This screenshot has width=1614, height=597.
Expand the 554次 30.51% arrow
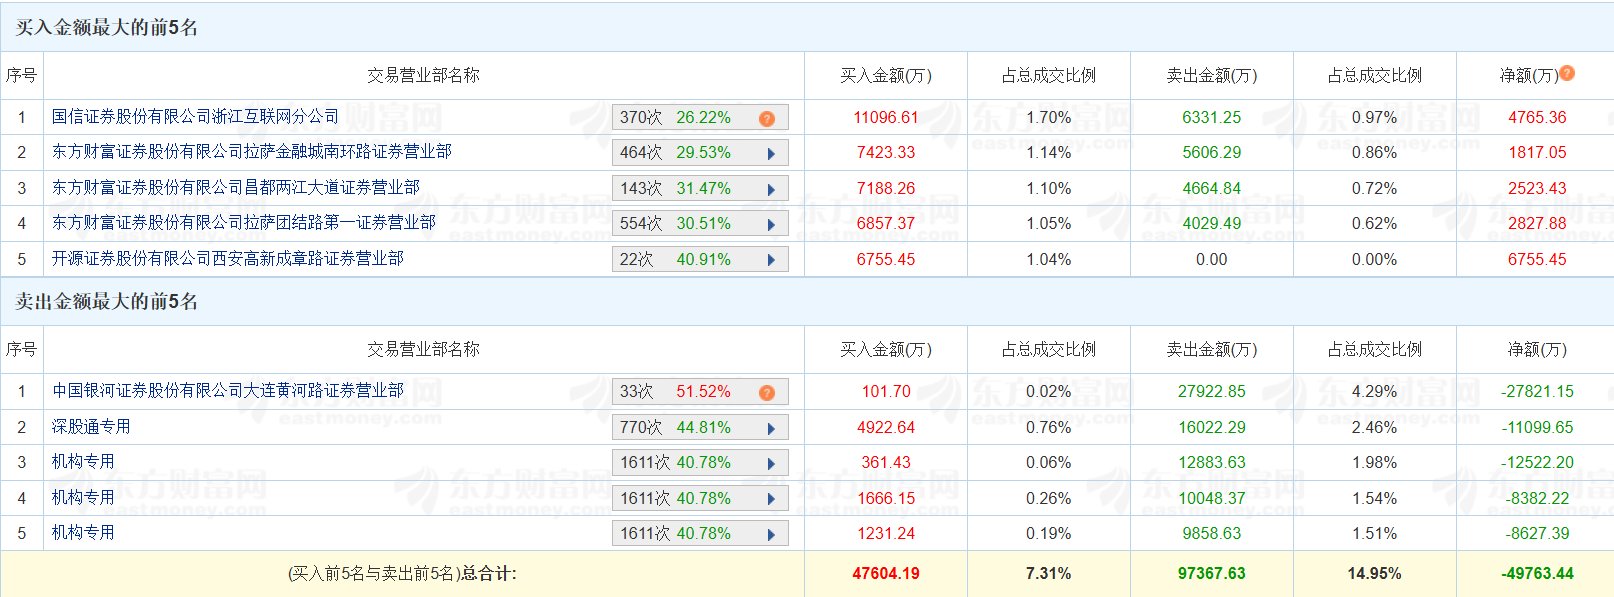[x=771, y=225]
